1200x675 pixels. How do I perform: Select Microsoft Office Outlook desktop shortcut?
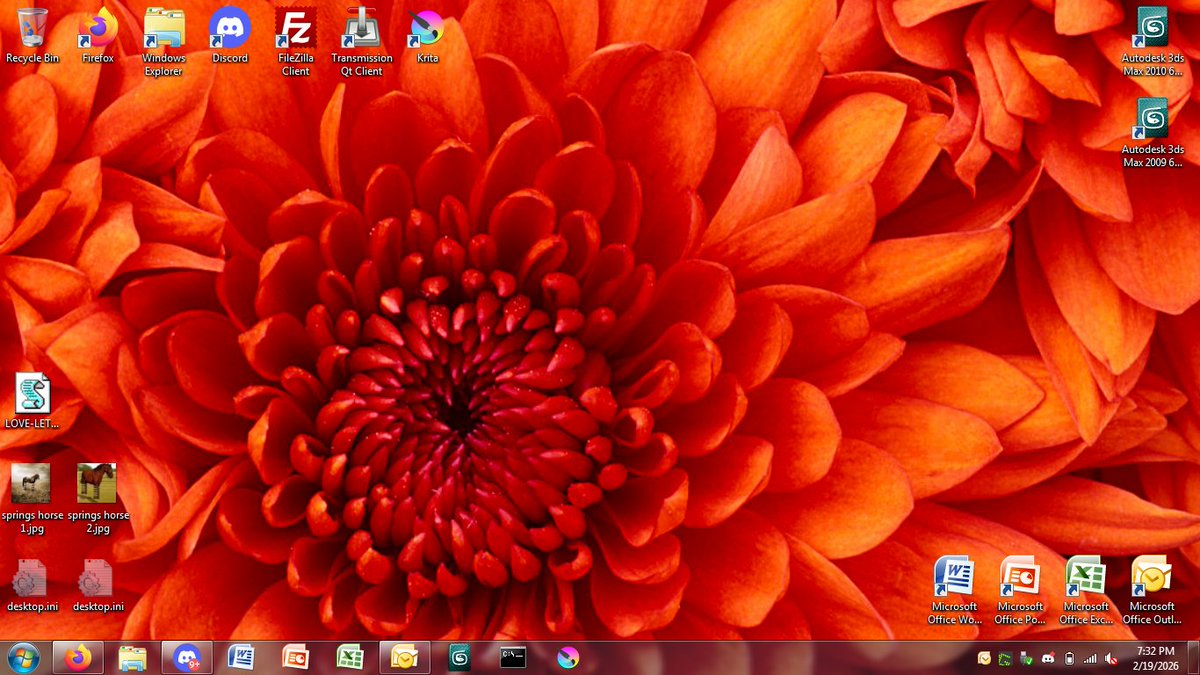(x=1152, y=590)
